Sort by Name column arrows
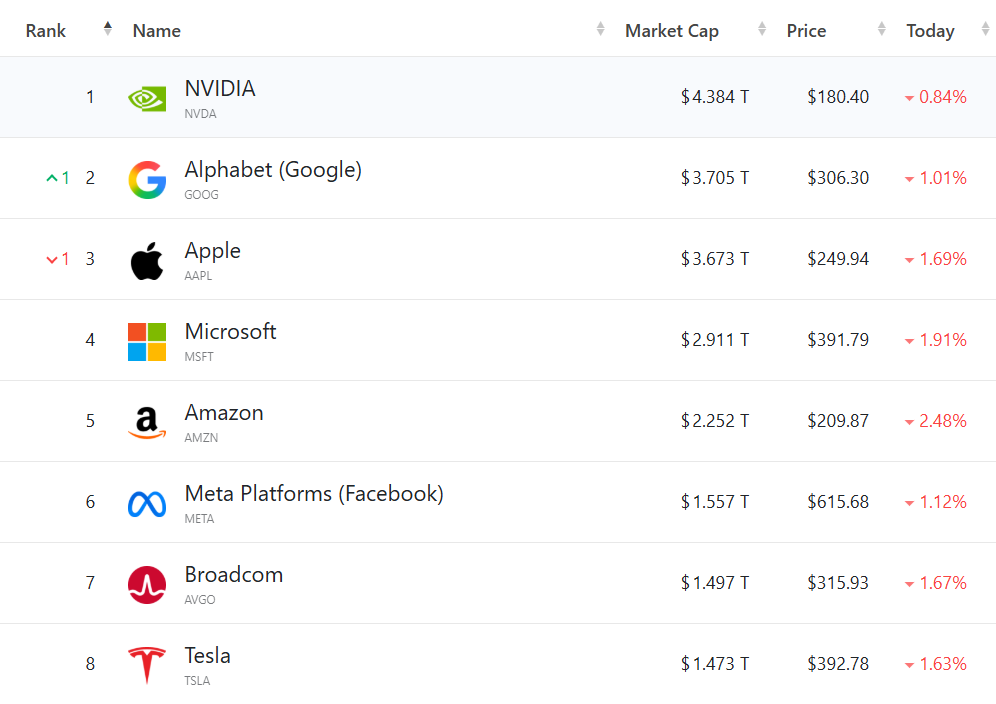 [x=600, y=30]
